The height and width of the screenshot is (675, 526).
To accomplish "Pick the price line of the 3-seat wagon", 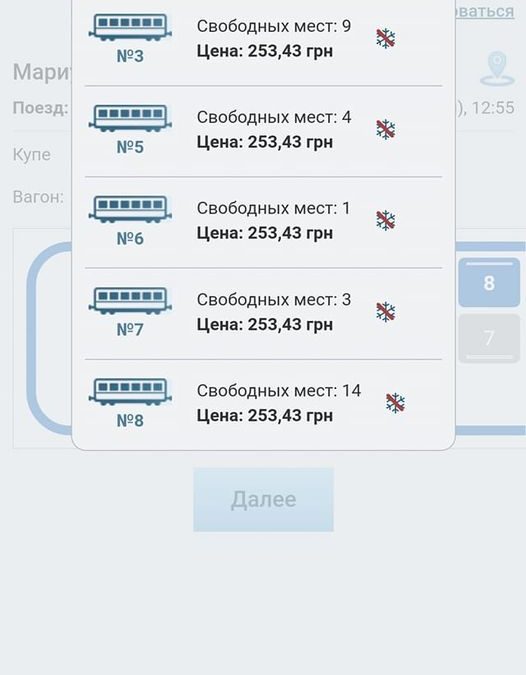I will click(265, 325).
